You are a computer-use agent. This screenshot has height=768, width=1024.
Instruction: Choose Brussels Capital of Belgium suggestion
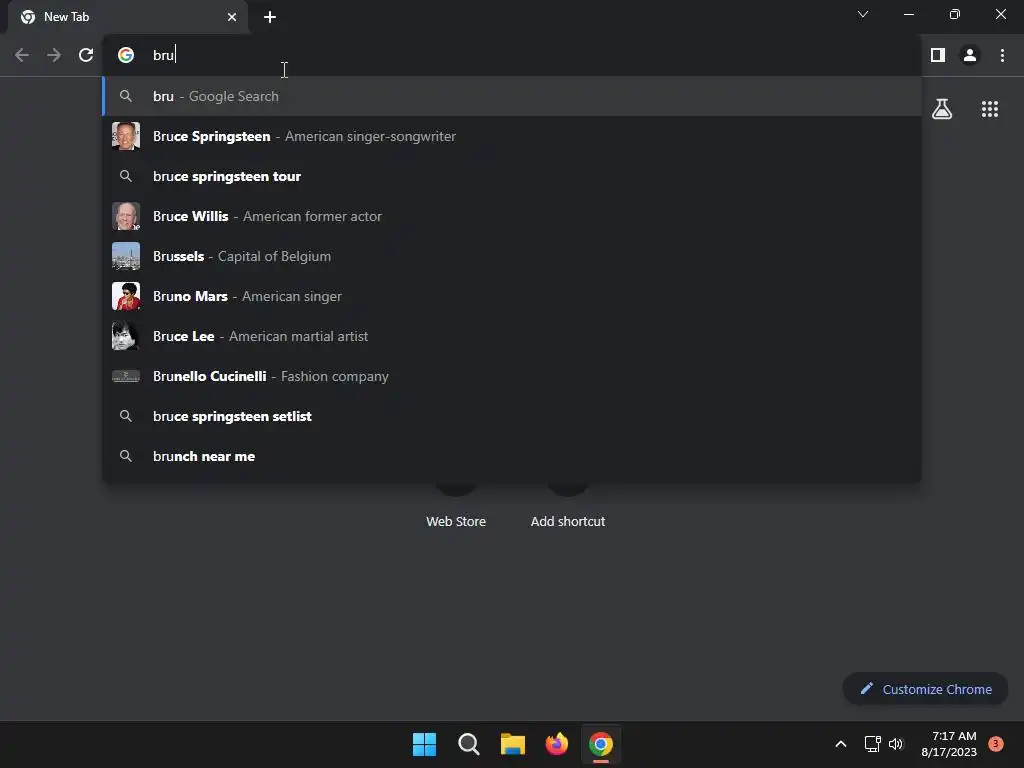(512, 256)
